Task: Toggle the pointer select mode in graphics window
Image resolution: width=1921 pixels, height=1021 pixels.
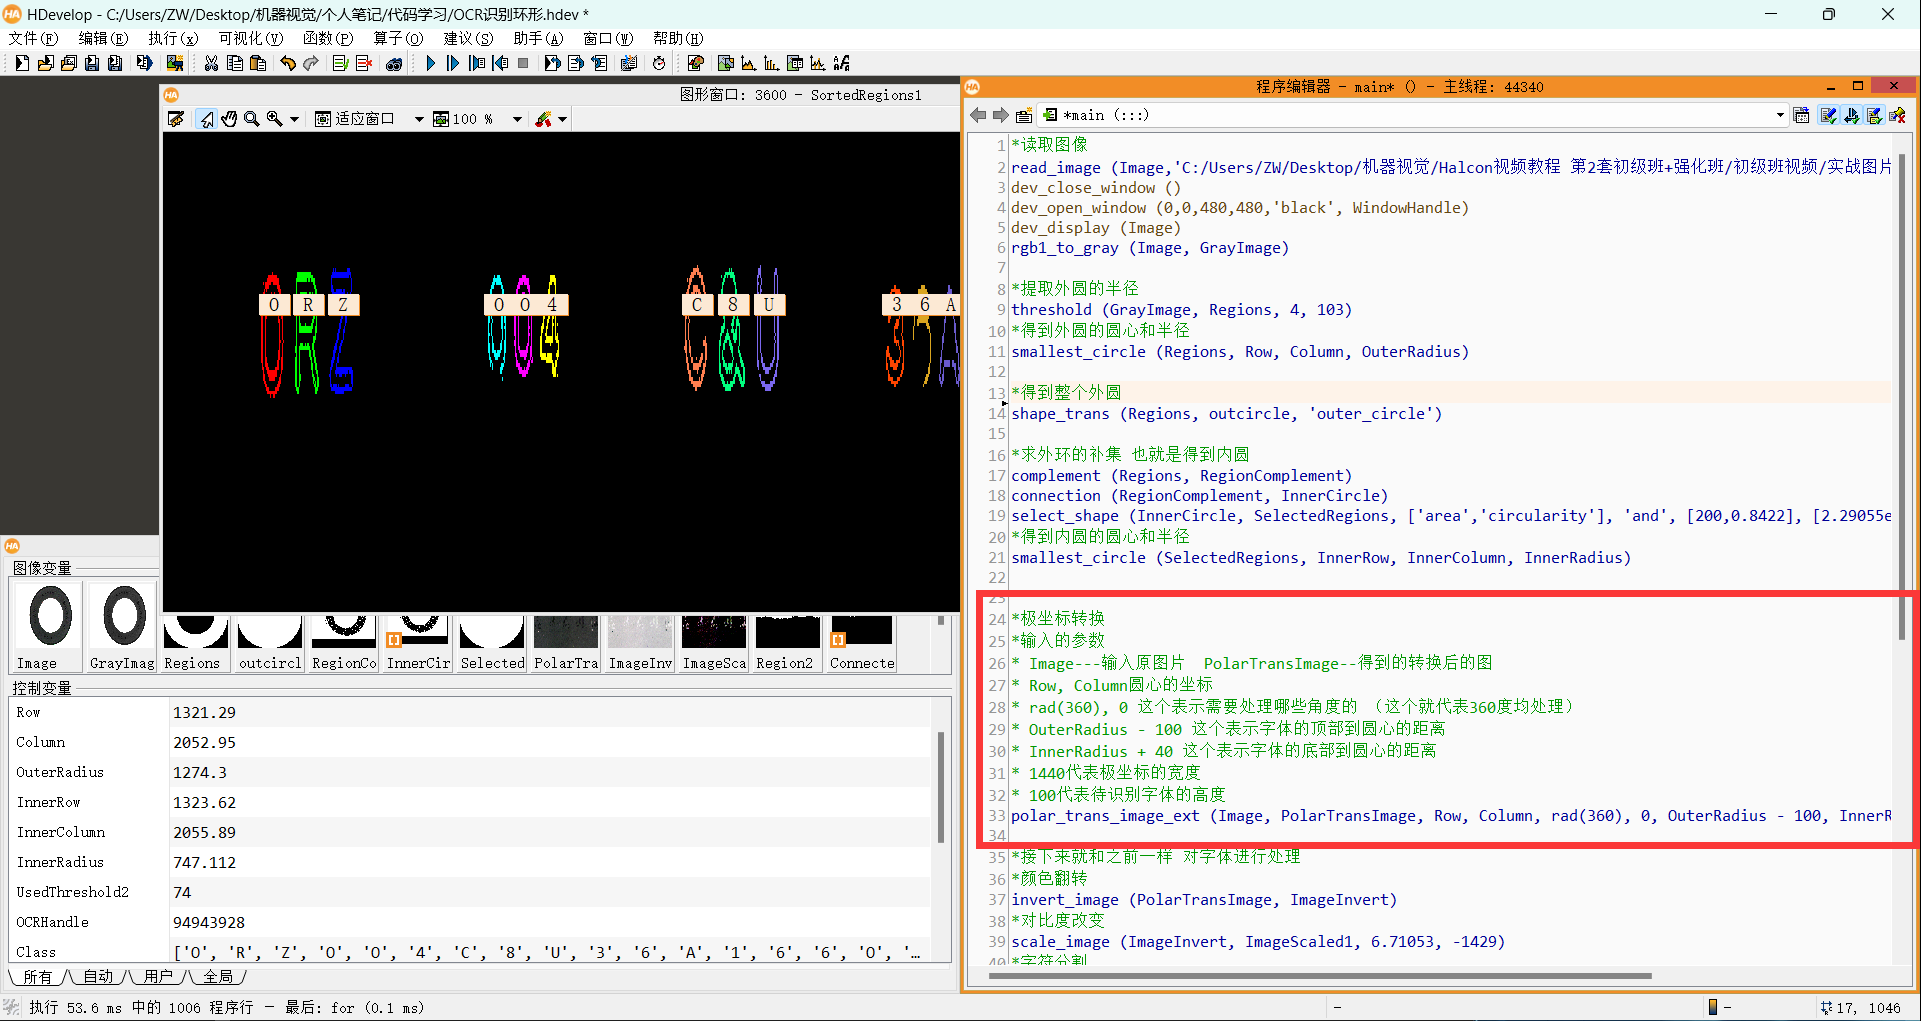Action: pyautogui.click(x=207, y=119)
